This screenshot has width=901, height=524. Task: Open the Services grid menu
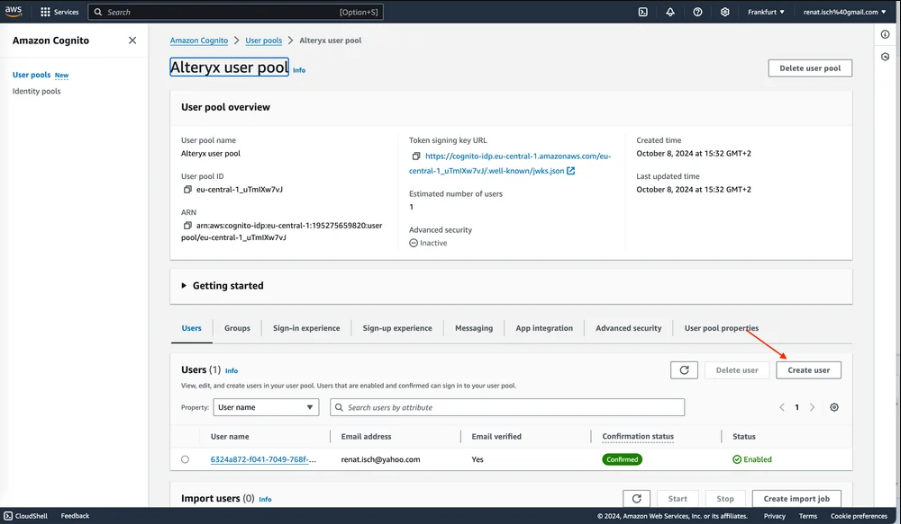pyautogui.click(x=59, y=11)
